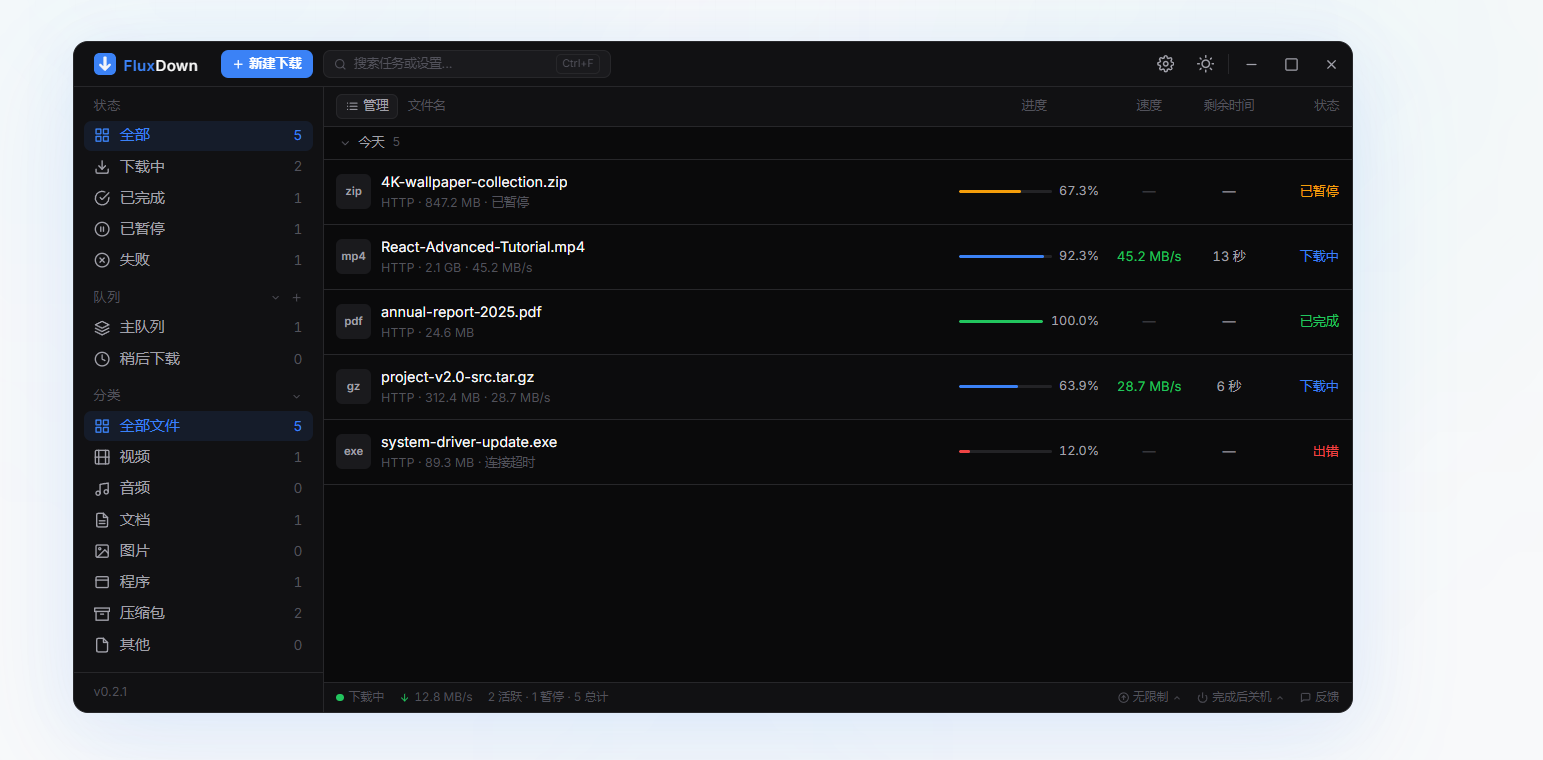Open the 无限制 speed limit dropdown

[1149, 697]
